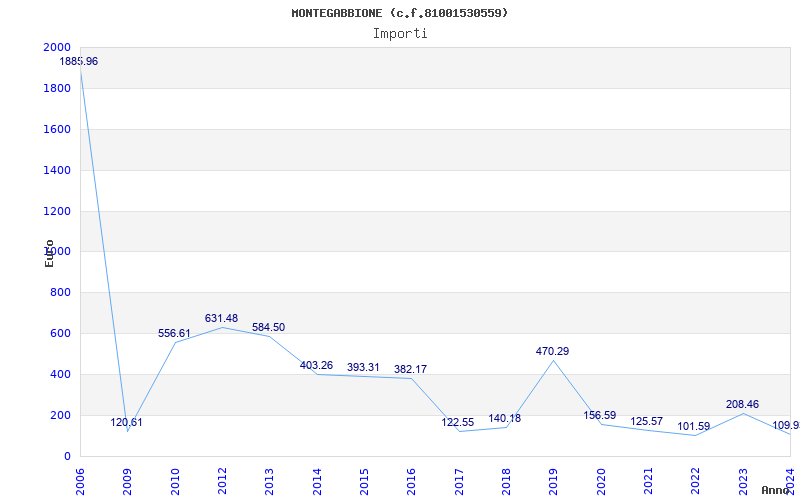Click the 1600 y-axis value
The width and height of the screenshot is (800, 500).
coord(57,129)
